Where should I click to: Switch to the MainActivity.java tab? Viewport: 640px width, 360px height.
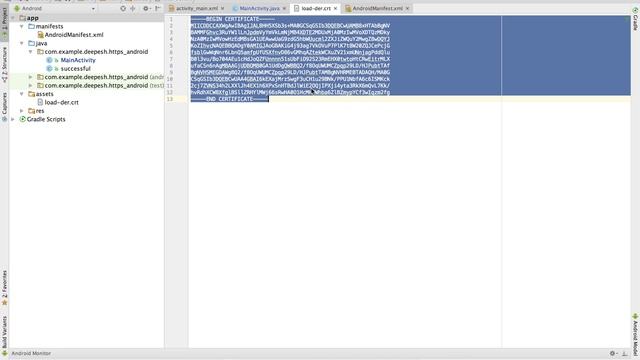tap(260, 8)
